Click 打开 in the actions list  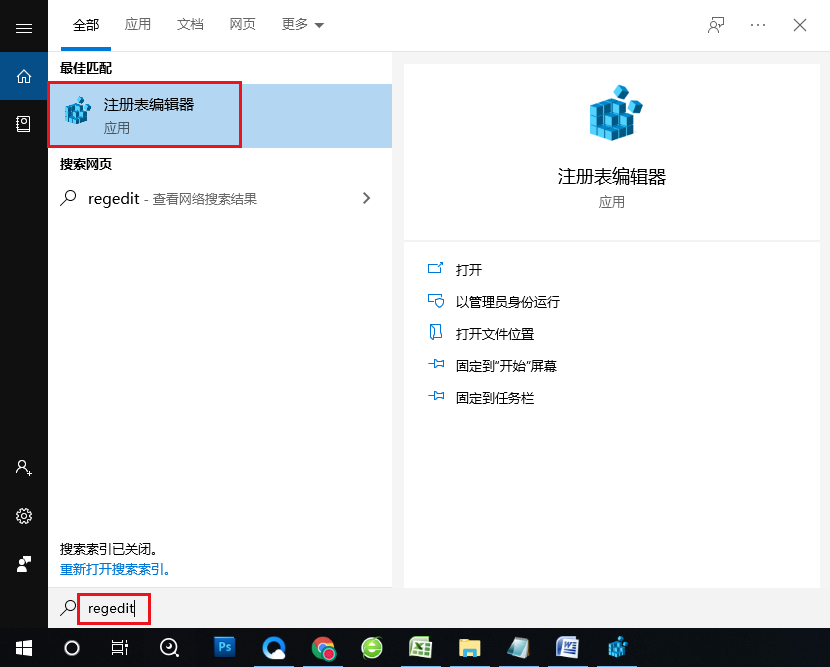click(468, 270)
